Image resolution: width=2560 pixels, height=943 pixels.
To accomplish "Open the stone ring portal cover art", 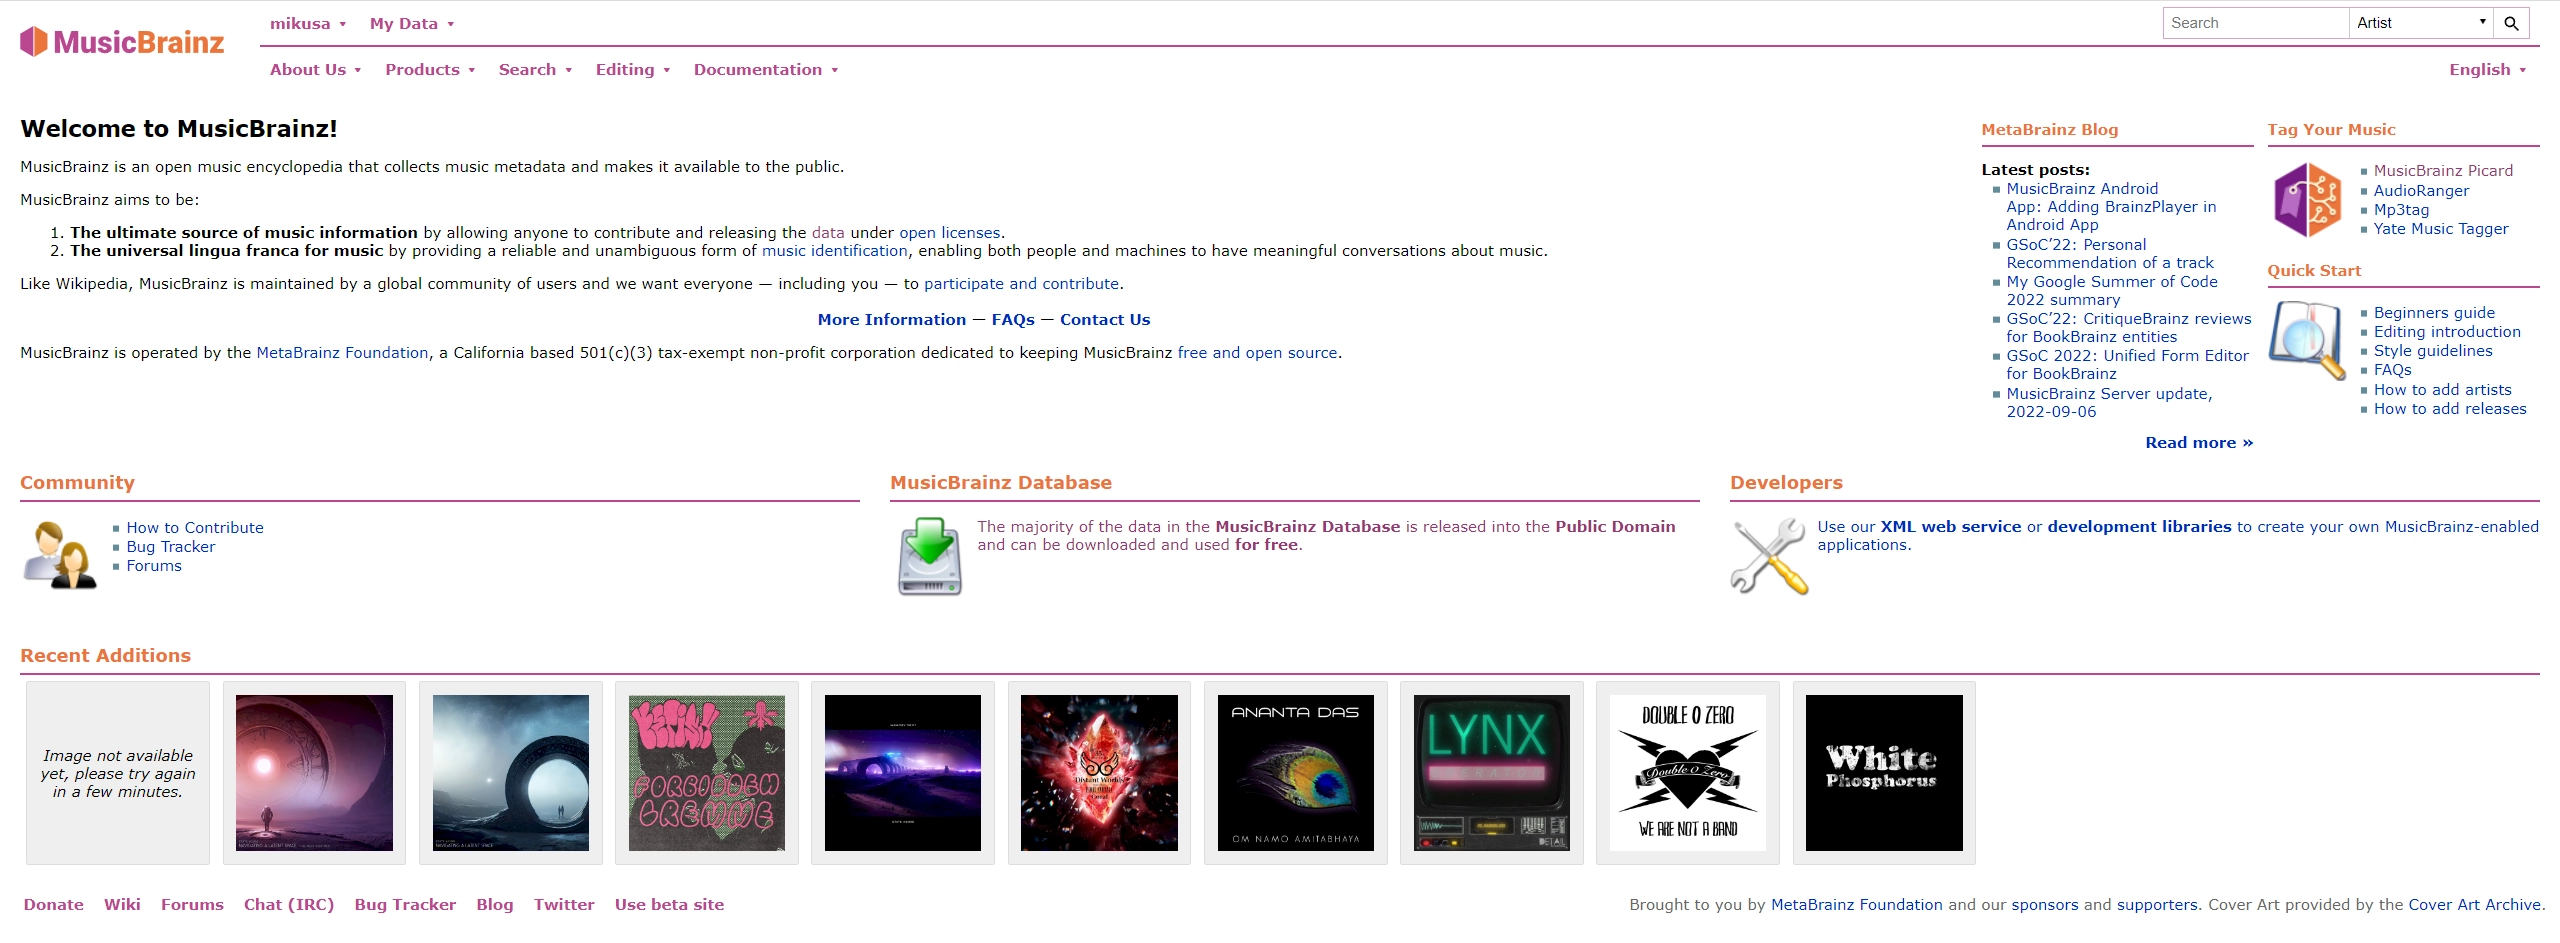I will (x=511, y=773).
